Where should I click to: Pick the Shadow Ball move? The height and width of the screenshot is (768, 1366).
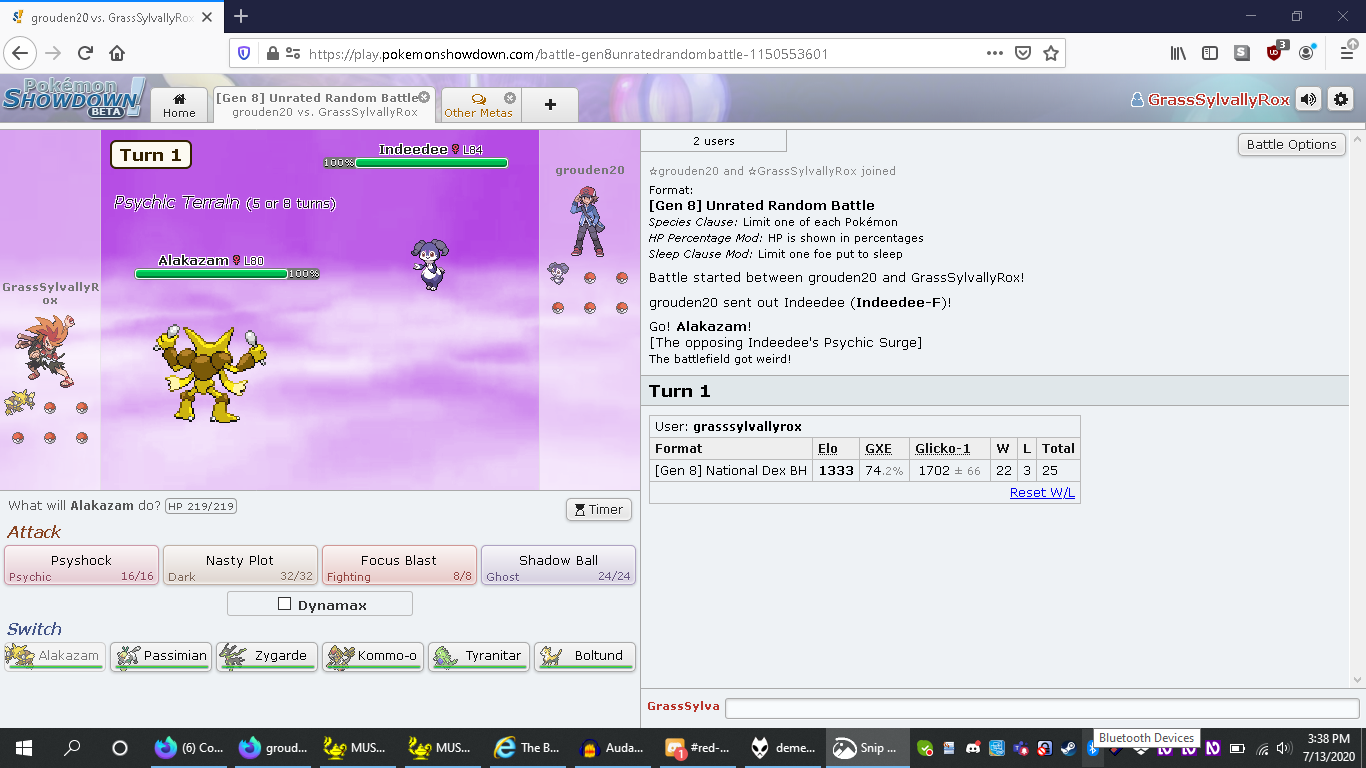point(558,566)
